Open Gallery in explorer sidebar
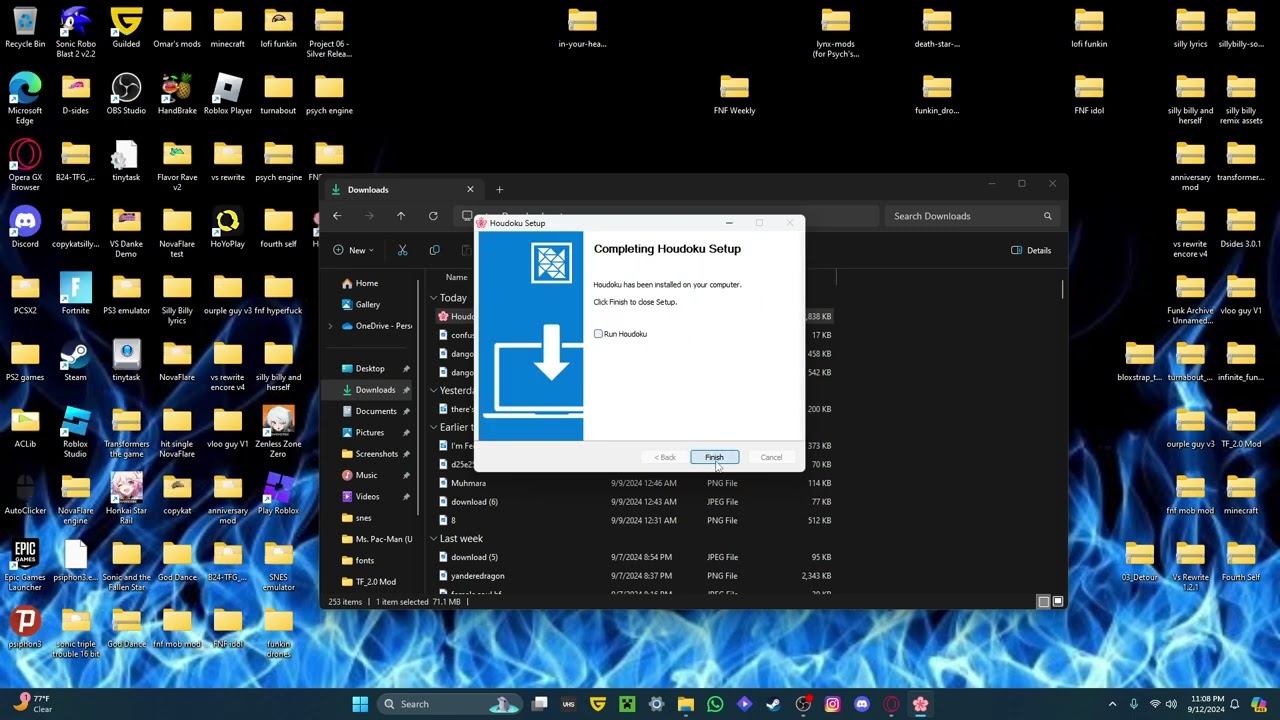1280x720 pixels. [x=367, y=305]
